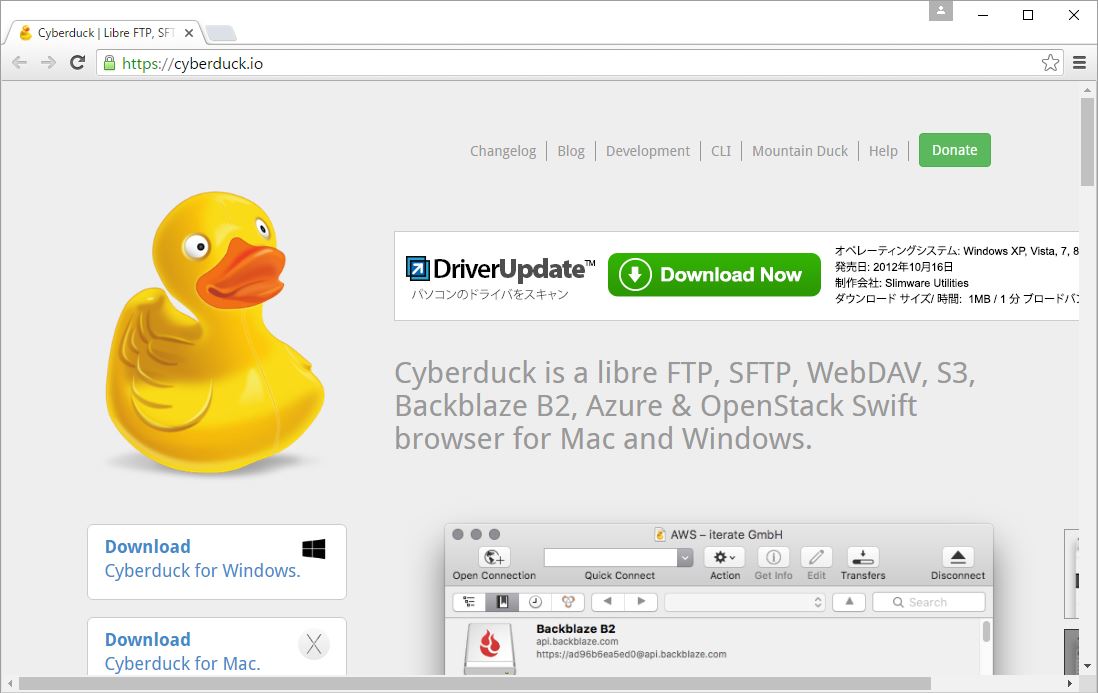Reload the cyberduck.io page
The image size is (1098, 693).
(78, 63)
